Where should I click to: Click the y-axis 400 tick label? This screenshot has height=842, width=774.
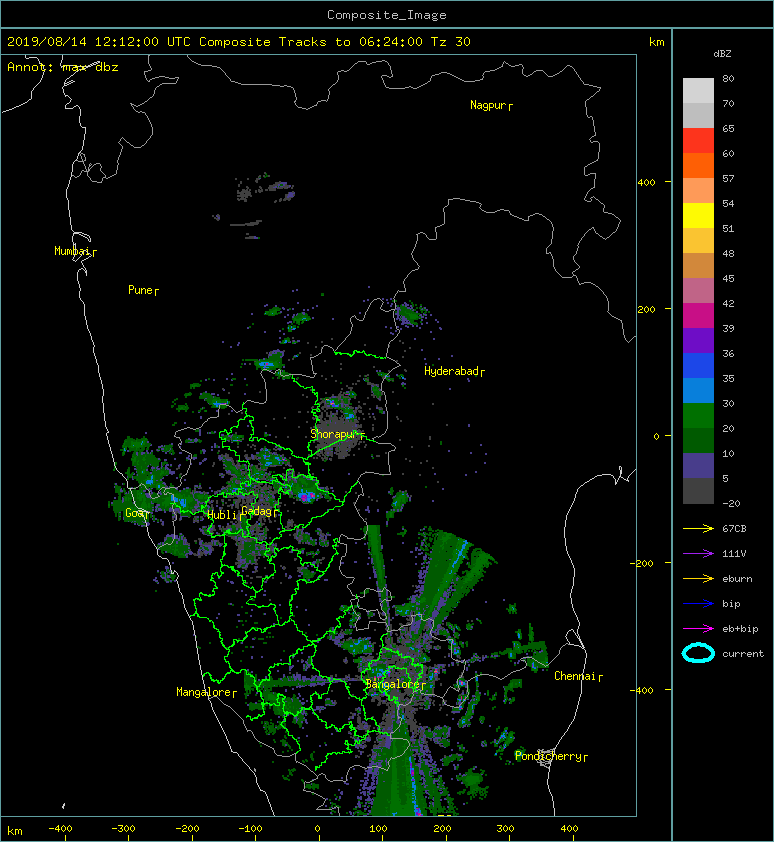point(646,183)
